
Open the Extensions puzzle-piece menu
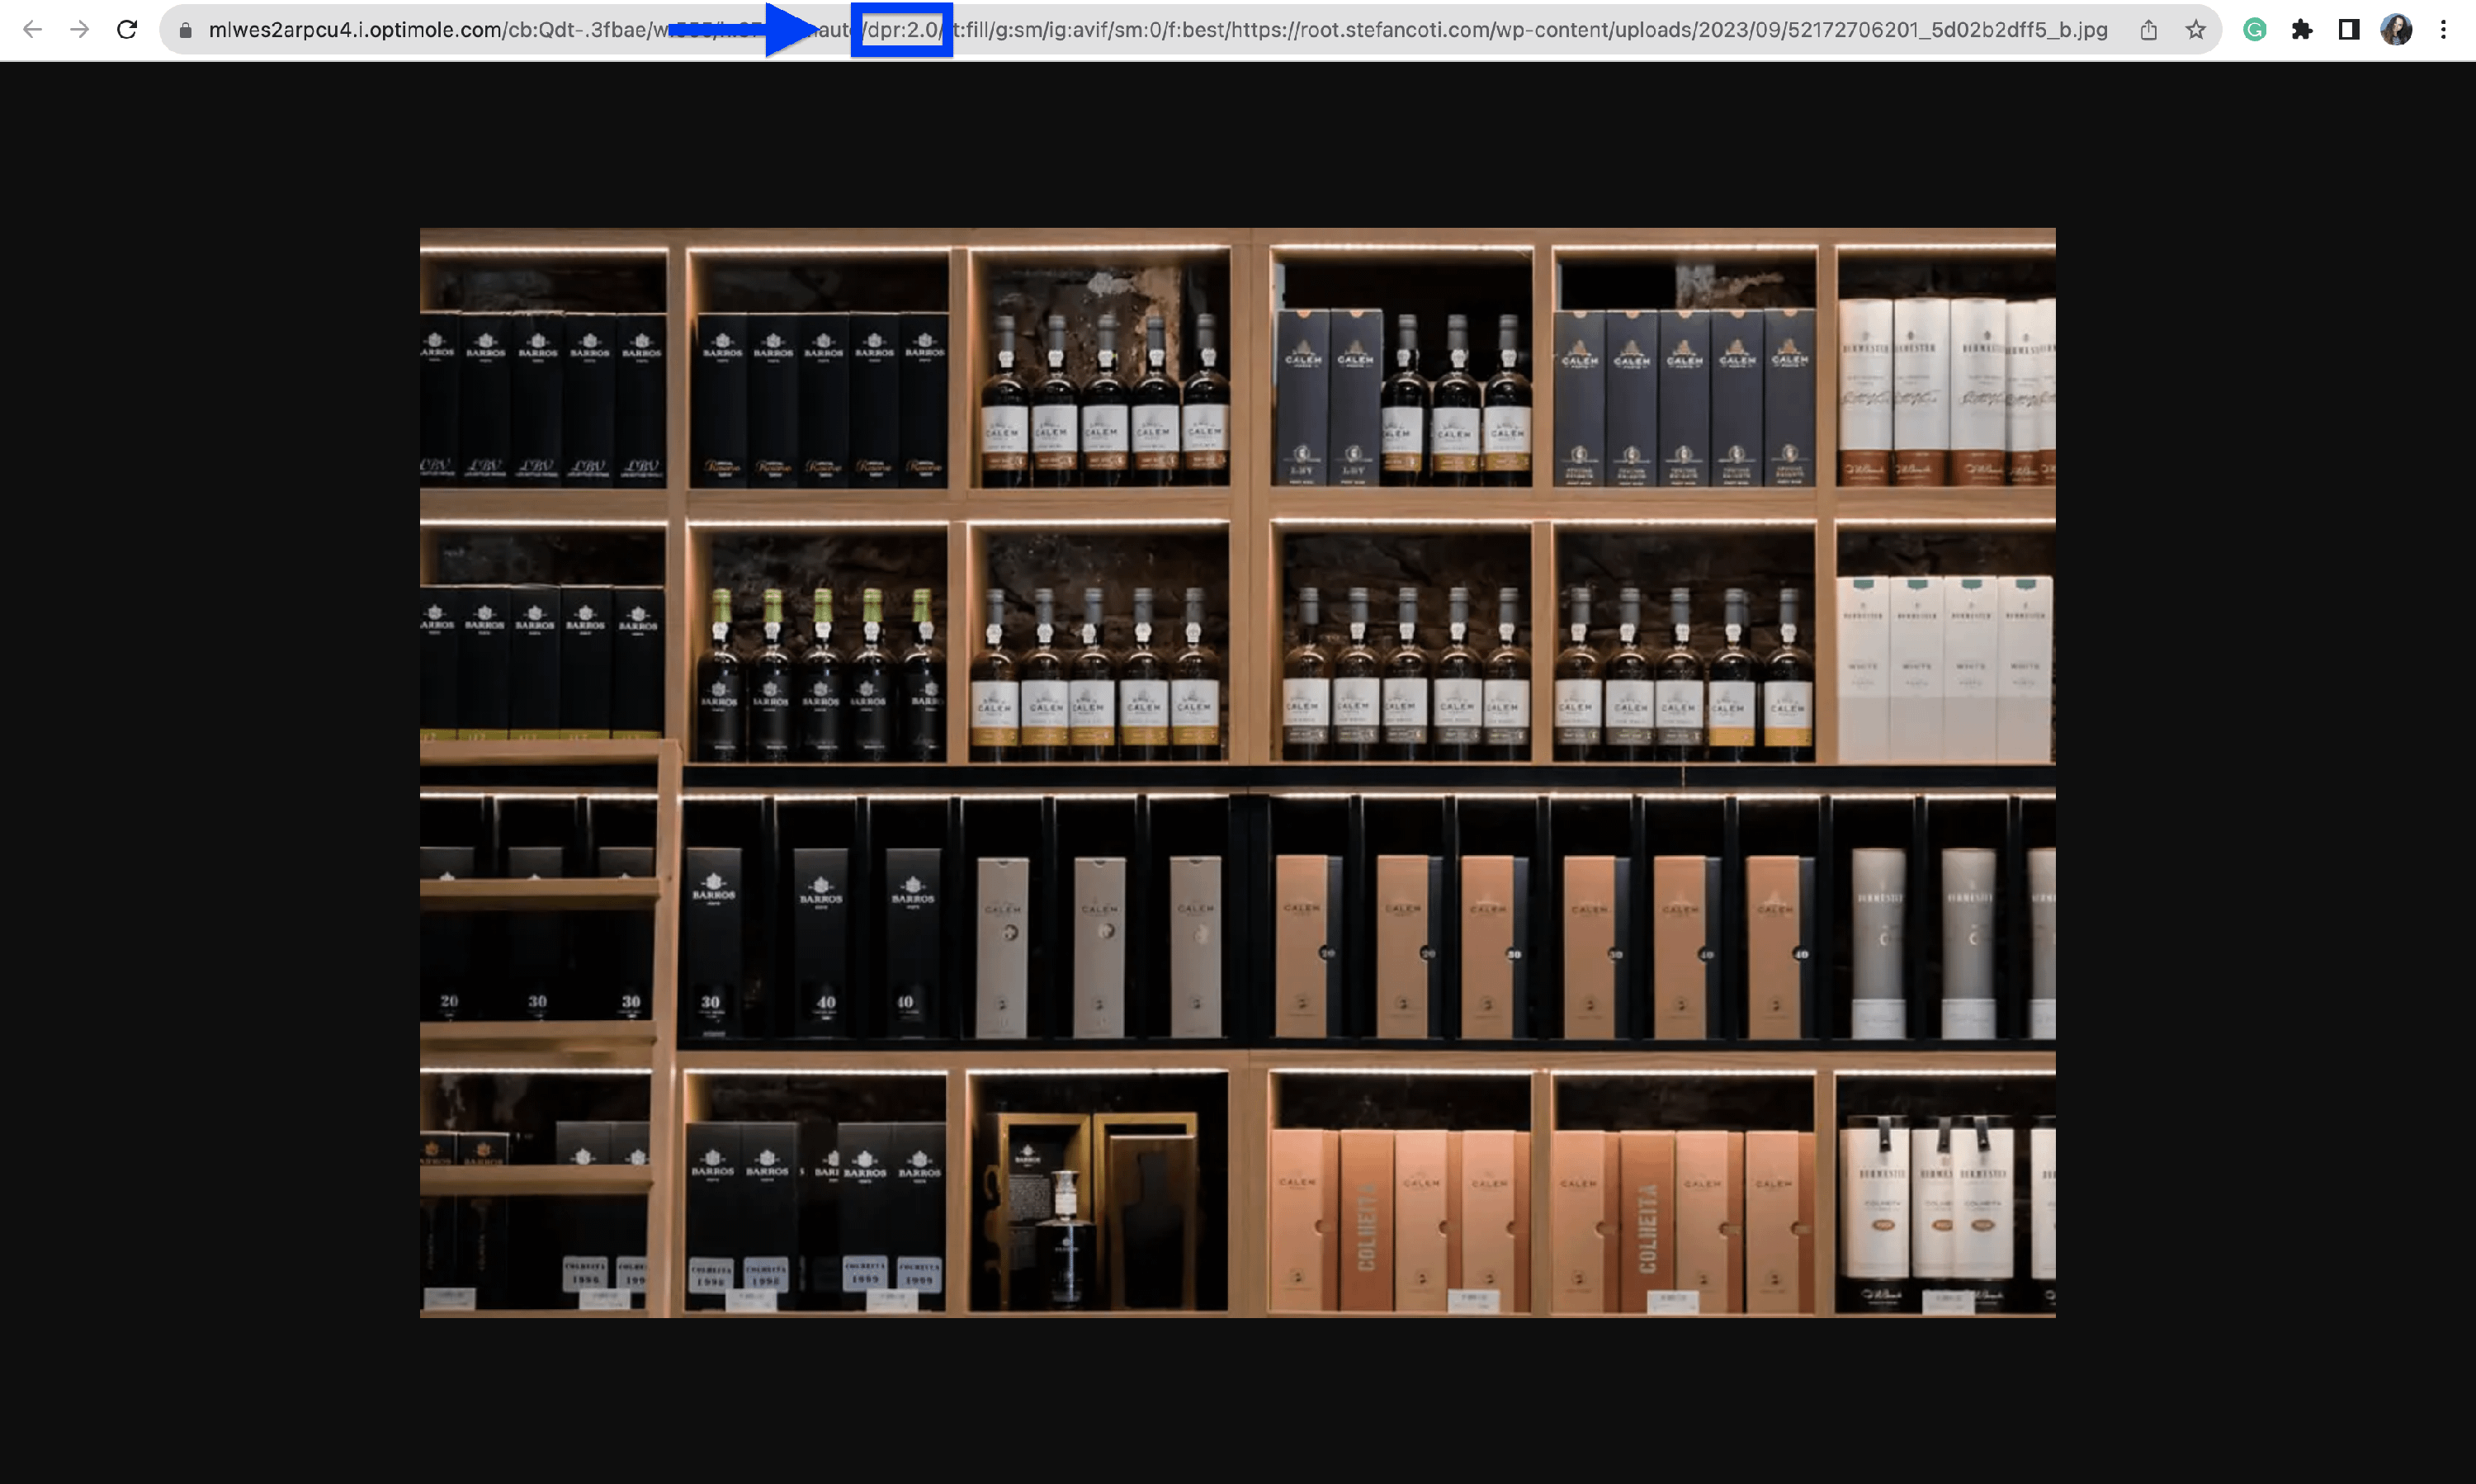pyautogui.click(x=2302, y=30)
